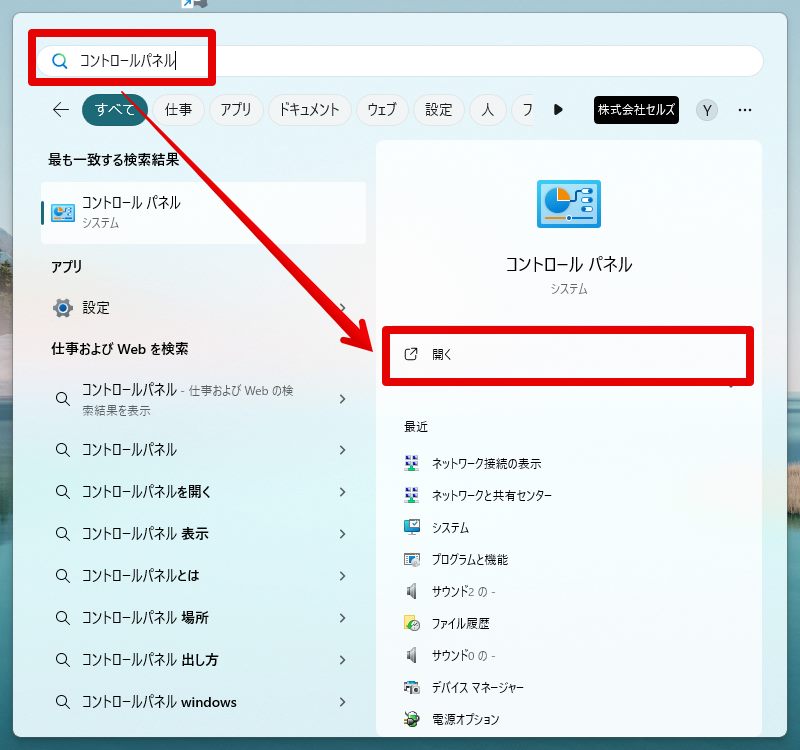Open the three-dot more options menu

click(x=744, y=110)
